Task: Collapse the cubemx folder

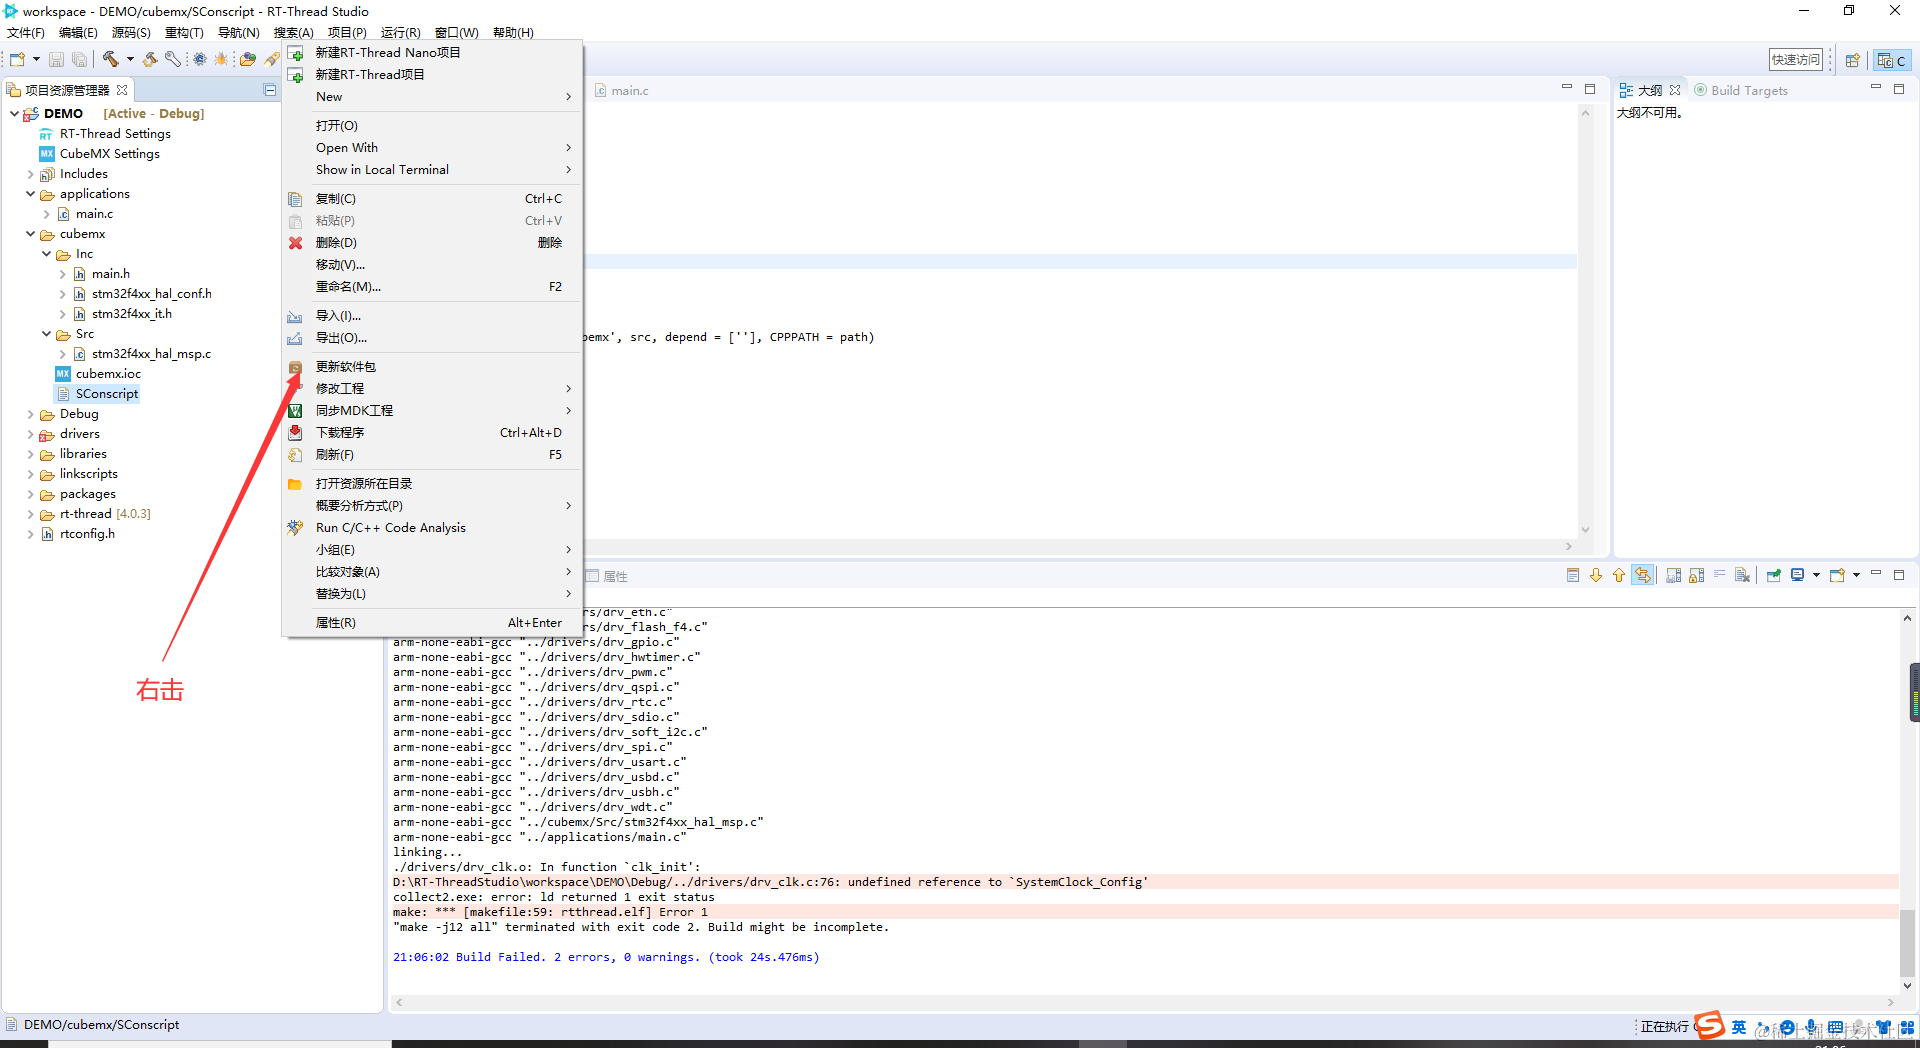Action: point(30,234)
